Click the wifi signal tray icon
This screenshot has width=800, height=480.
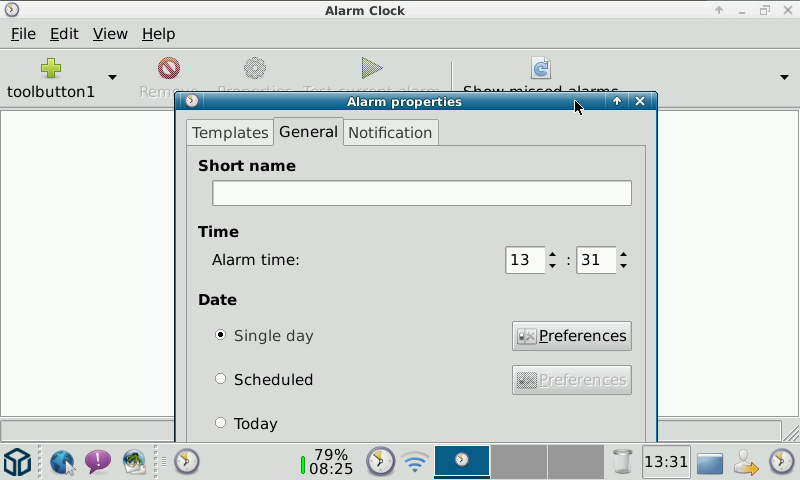coord(415,462)
